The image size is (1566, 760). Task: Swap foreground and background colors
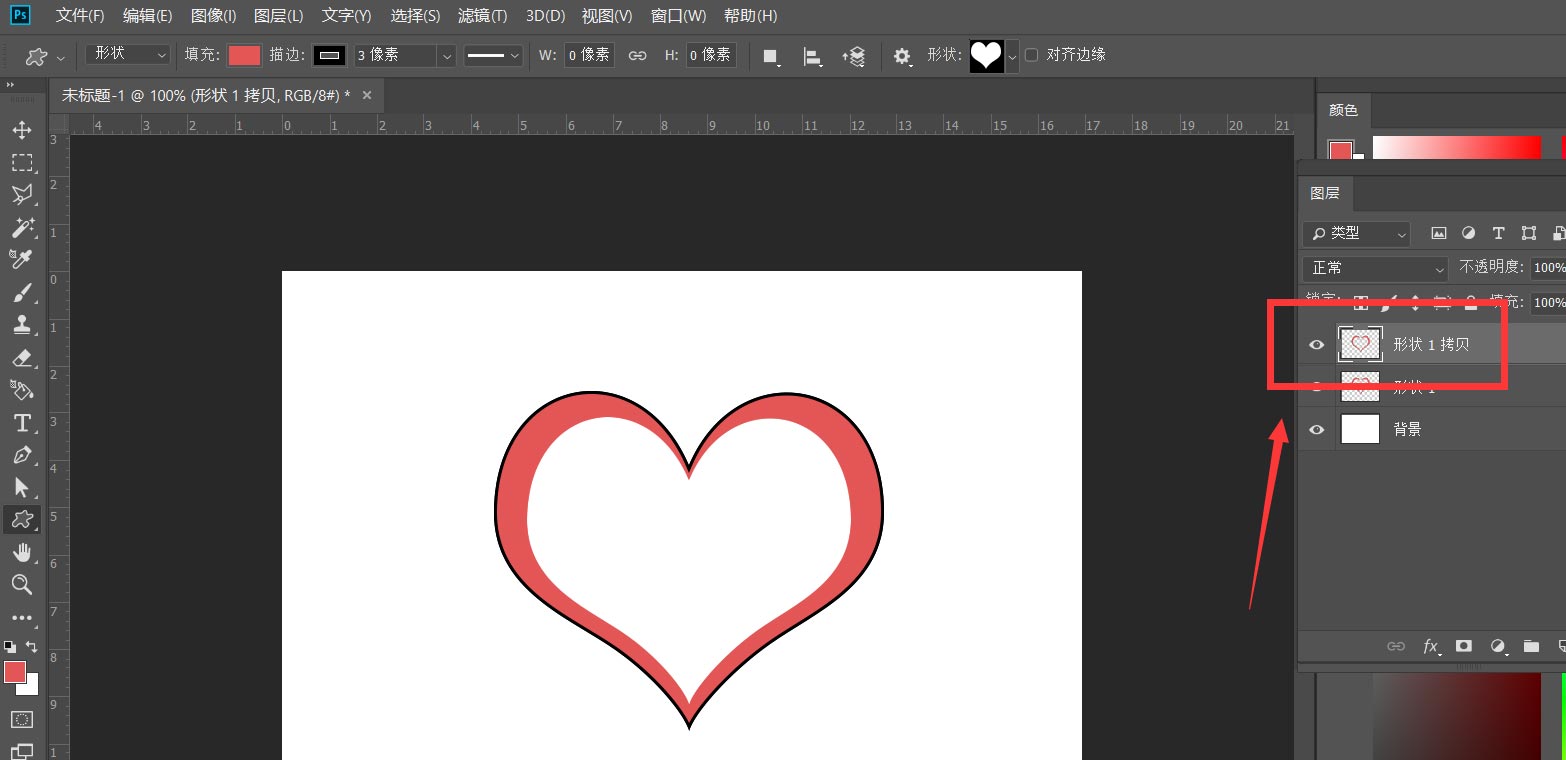32,647
